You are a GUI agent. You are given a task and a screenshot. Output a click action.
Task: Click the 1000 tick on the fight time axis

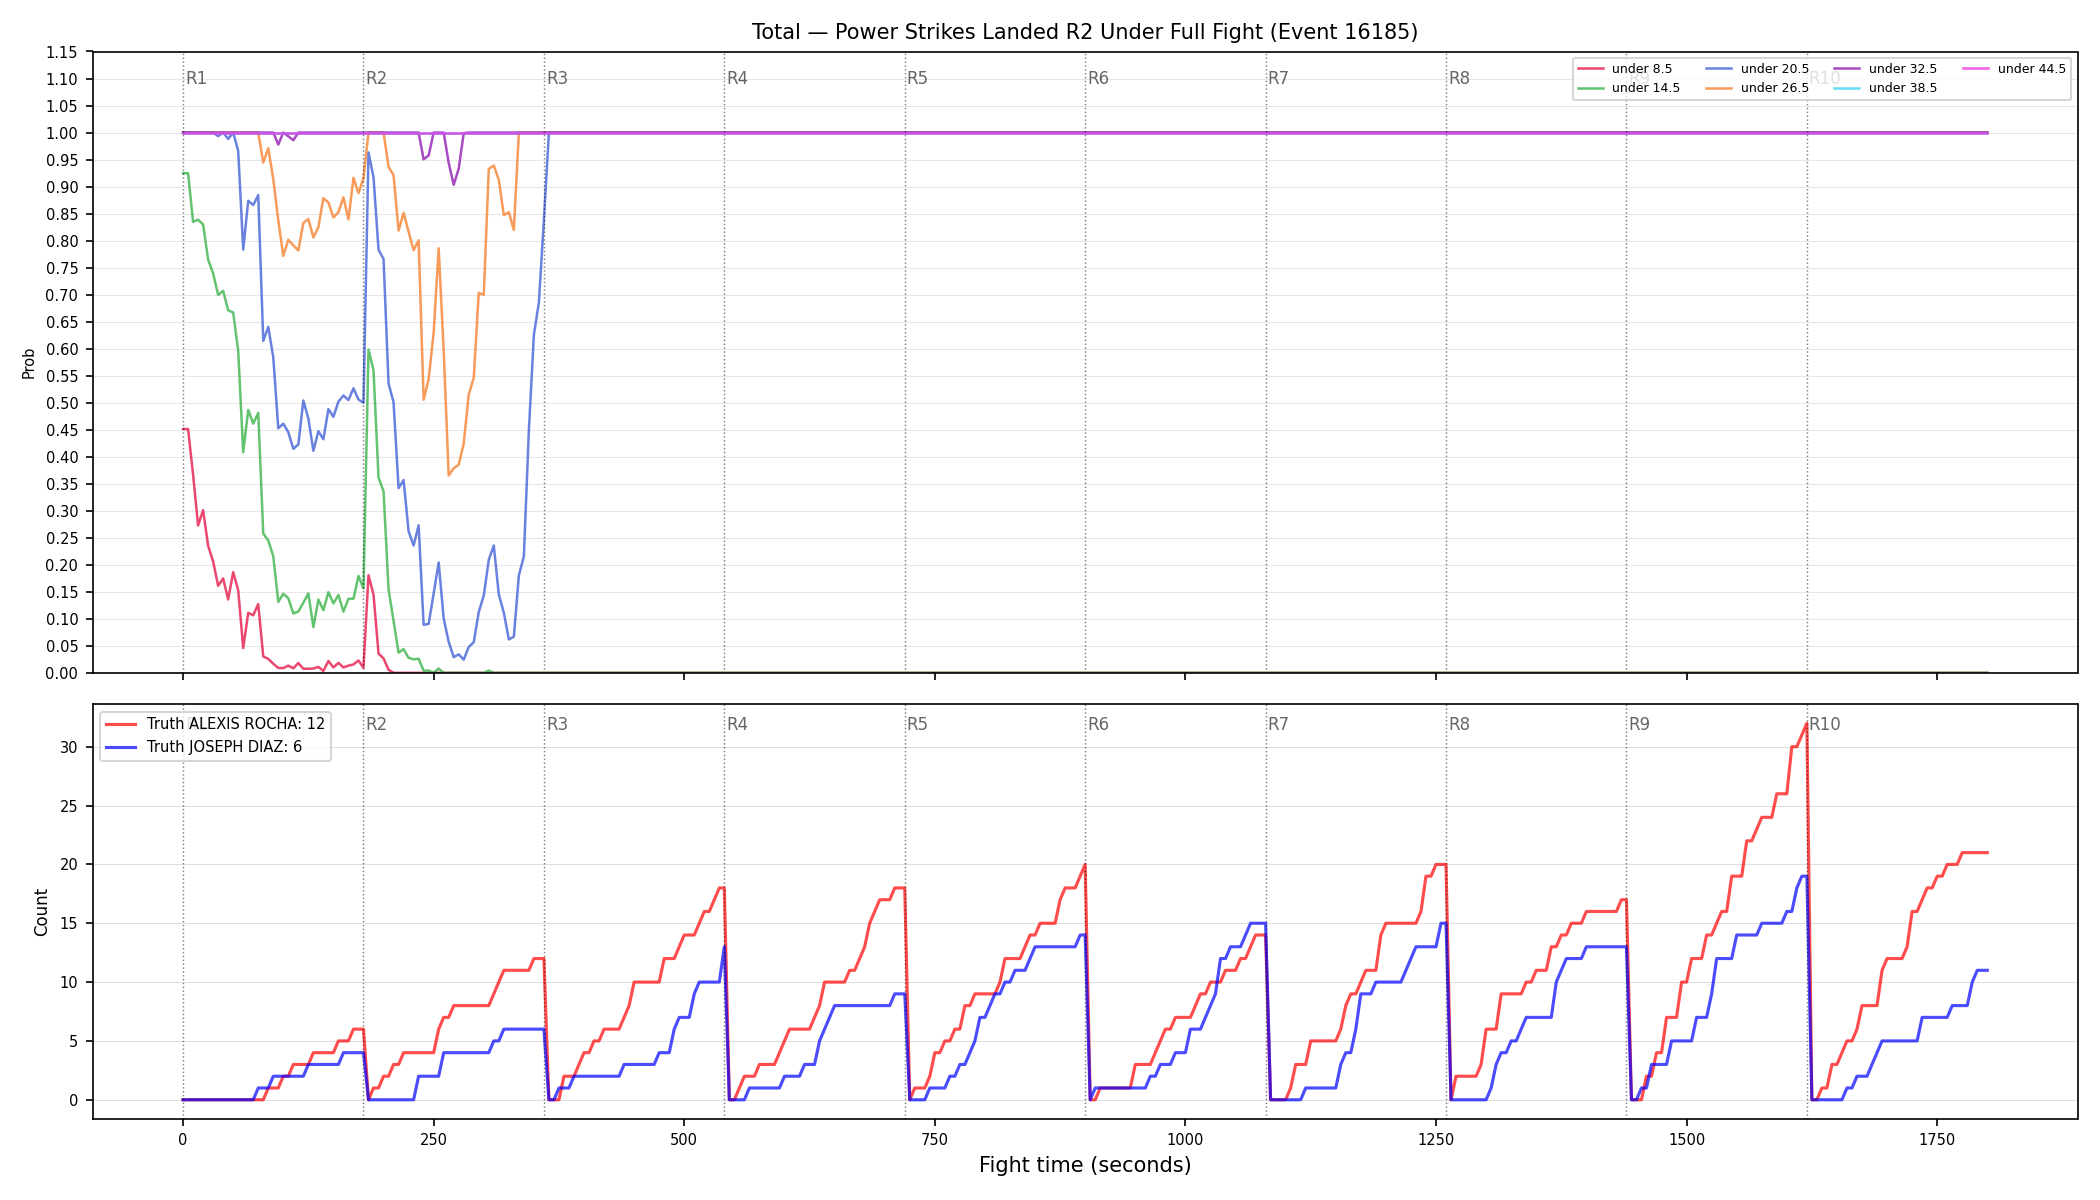point(1185,1139)
